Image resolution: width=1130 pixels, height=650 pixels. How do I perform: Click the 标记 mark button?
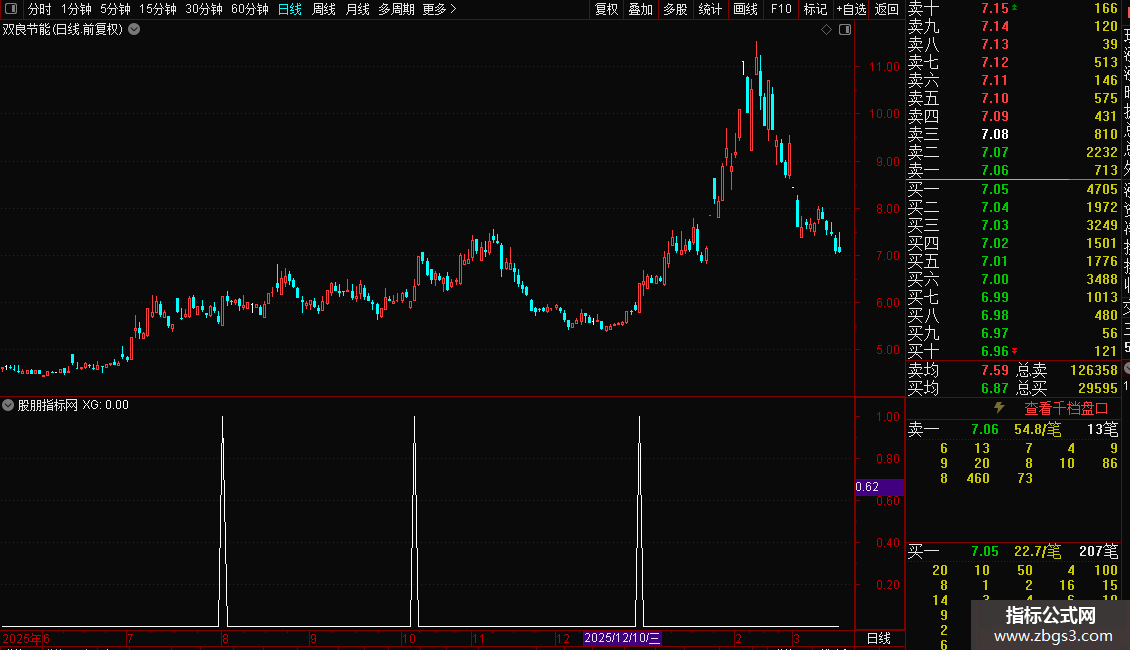pyautogui.click(x=816, y=9)
